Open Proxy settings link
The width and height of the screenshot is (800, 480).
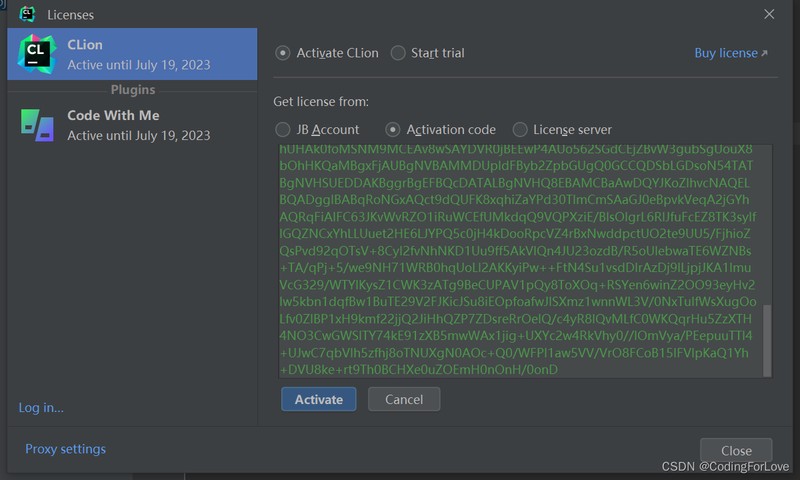click(x=65, y=449)
